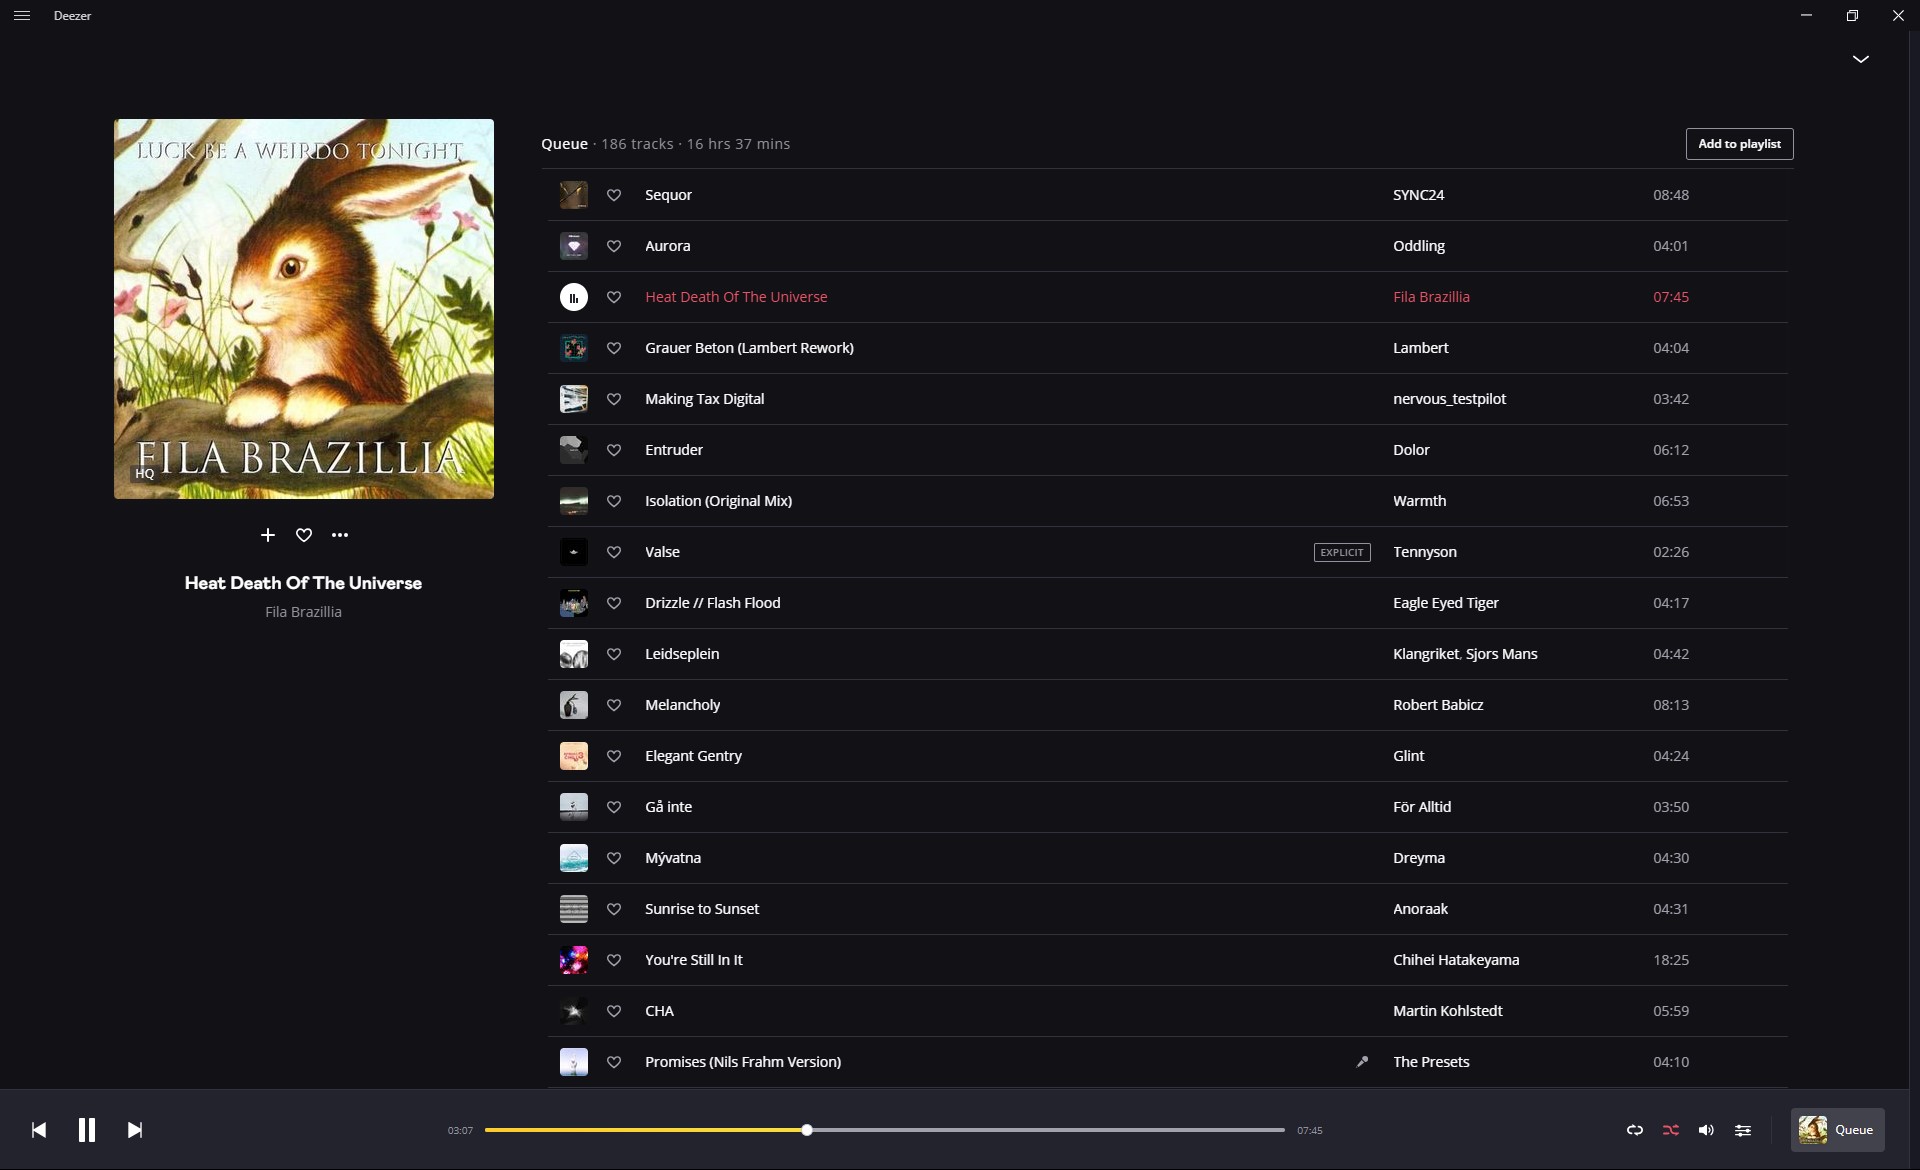Play Aurora via its cover thumbnail

click(x=574, y=246)
